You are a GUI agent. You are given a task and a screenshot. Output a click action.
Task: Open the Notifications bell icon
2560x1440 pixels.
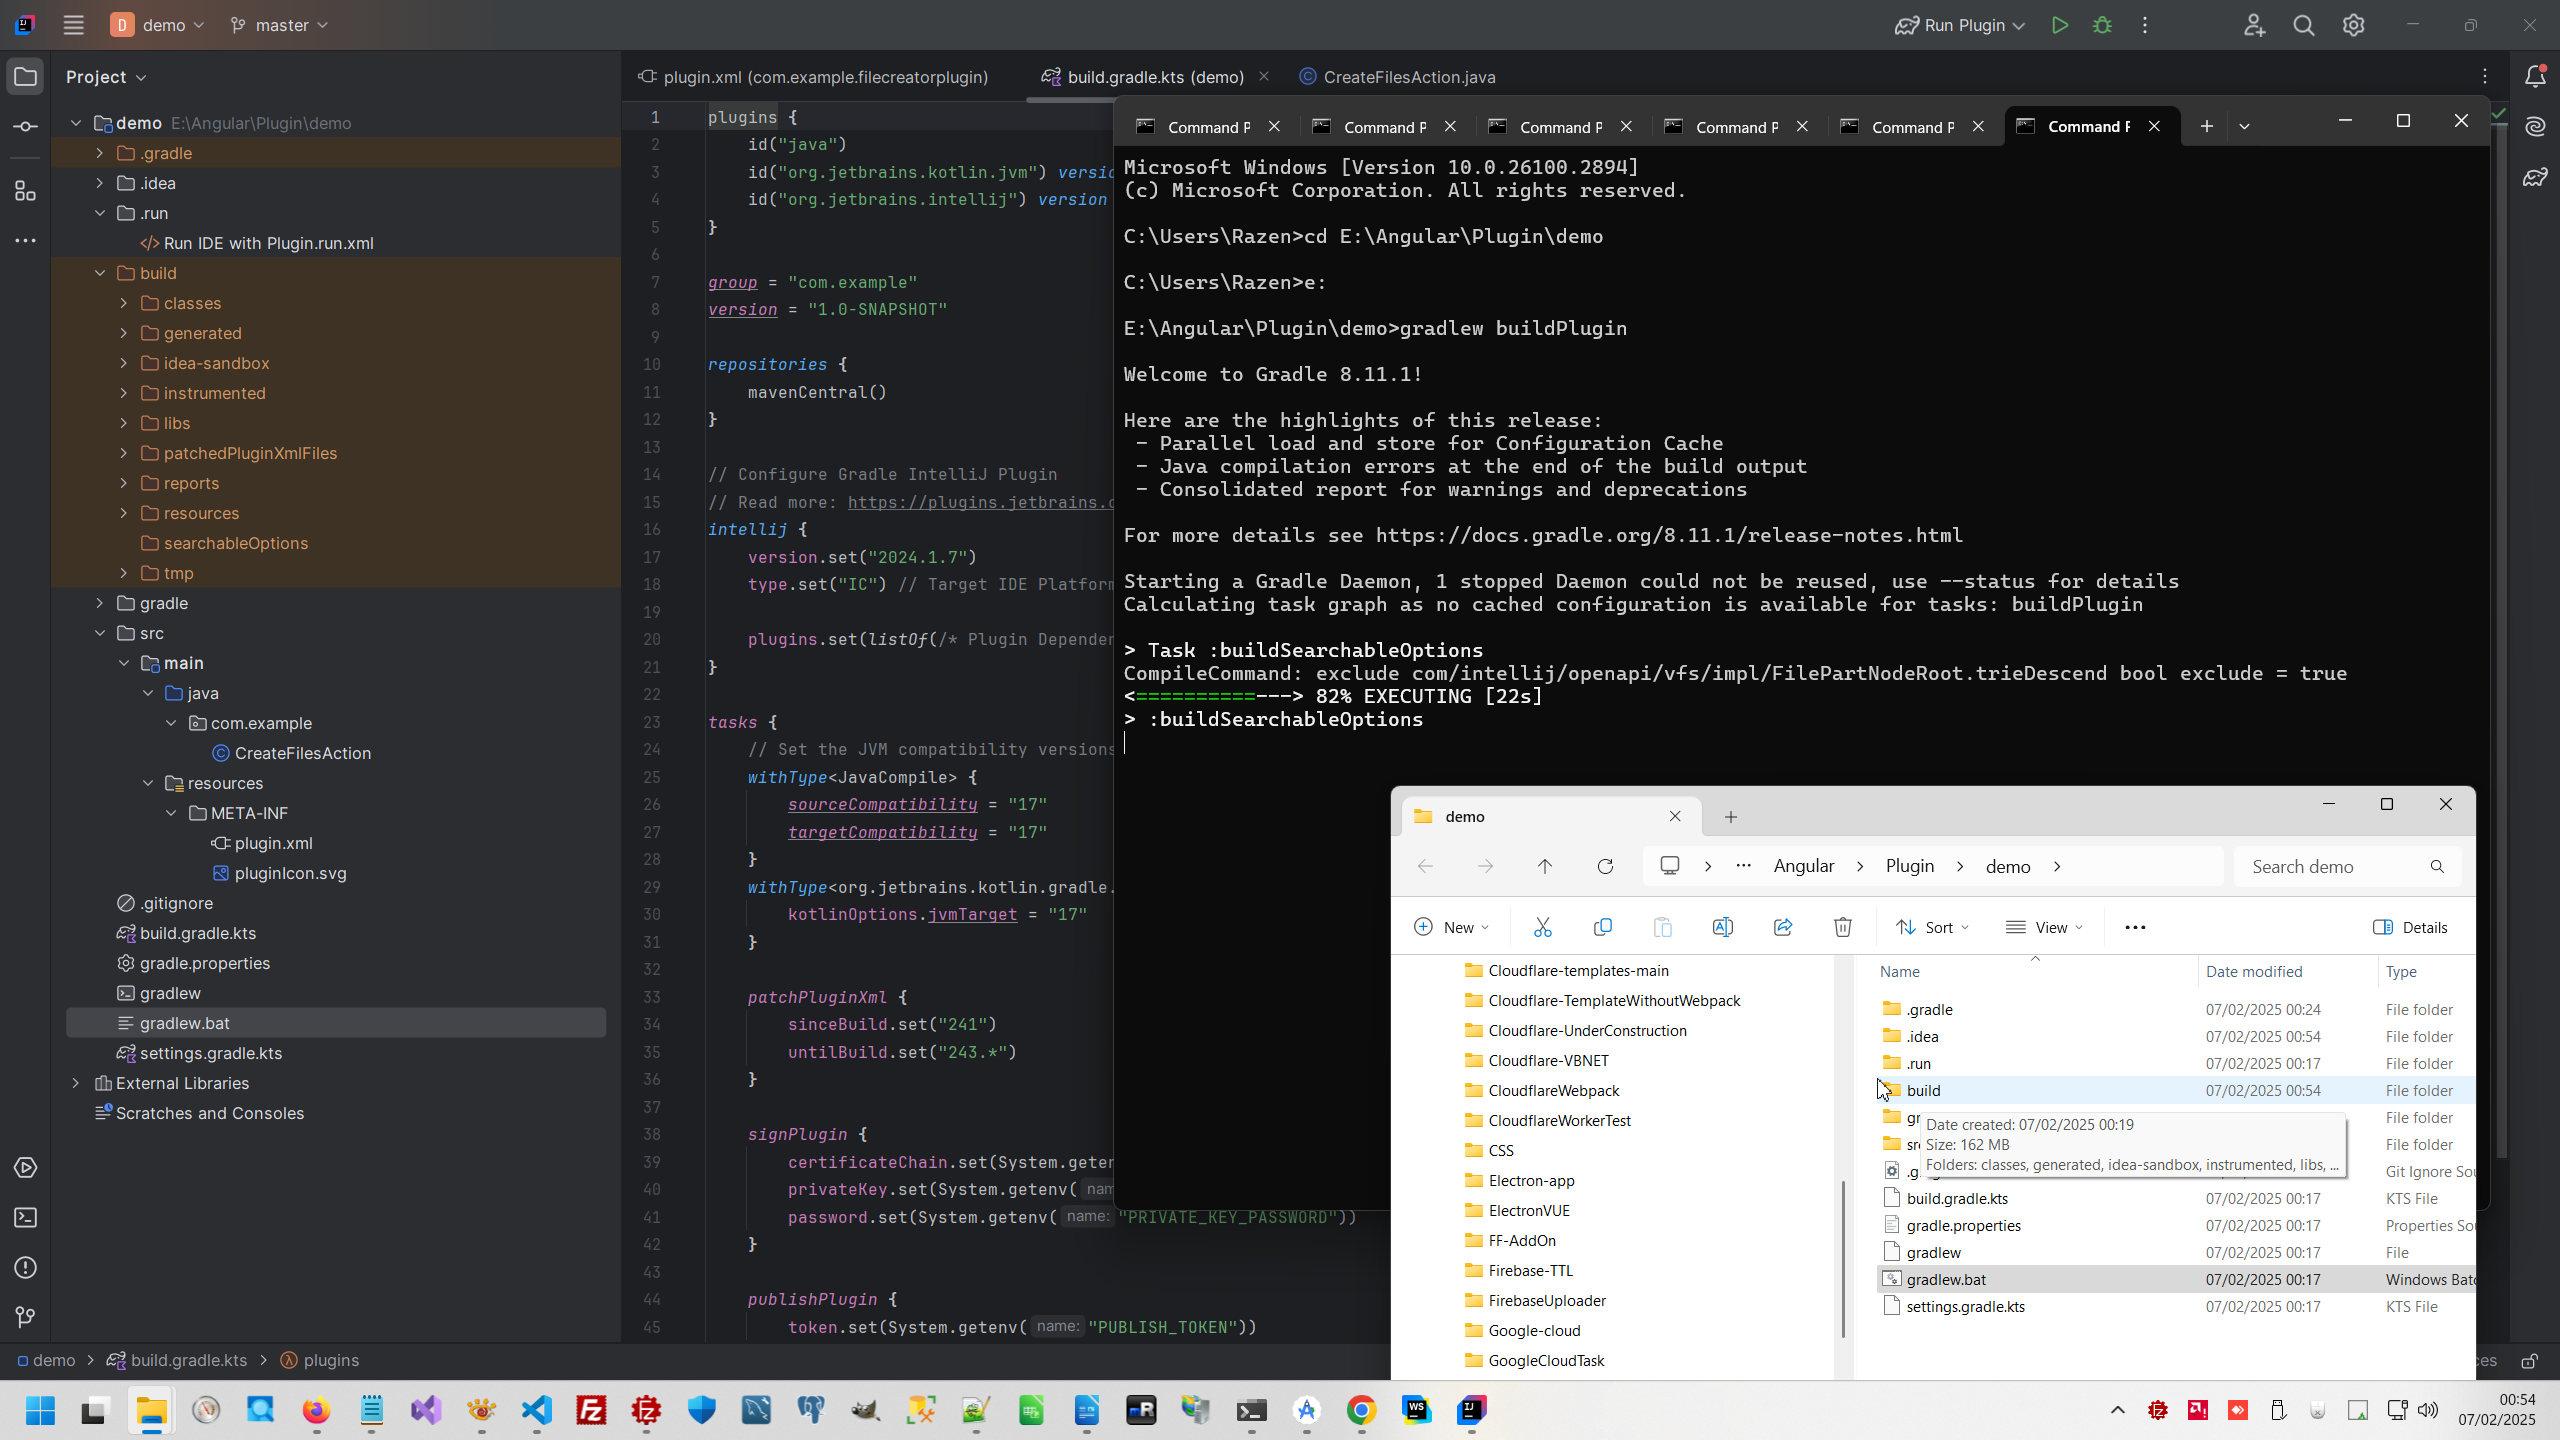pos(2535,76)
